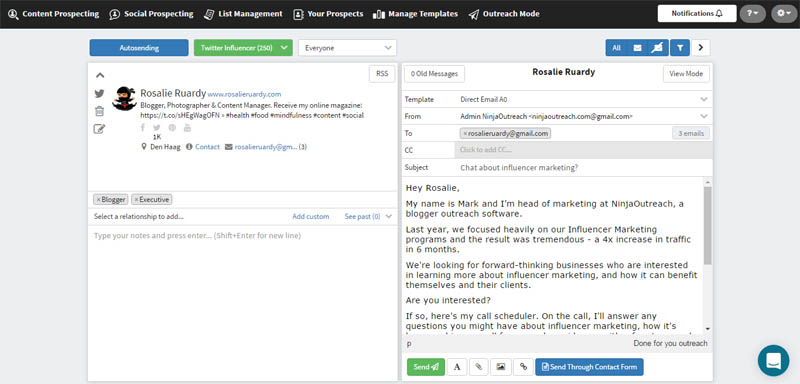Image resolution: width=800 pixels, height=384 pixels.
Task: Click the filter funnel icon button
Action: coord(680,48)
